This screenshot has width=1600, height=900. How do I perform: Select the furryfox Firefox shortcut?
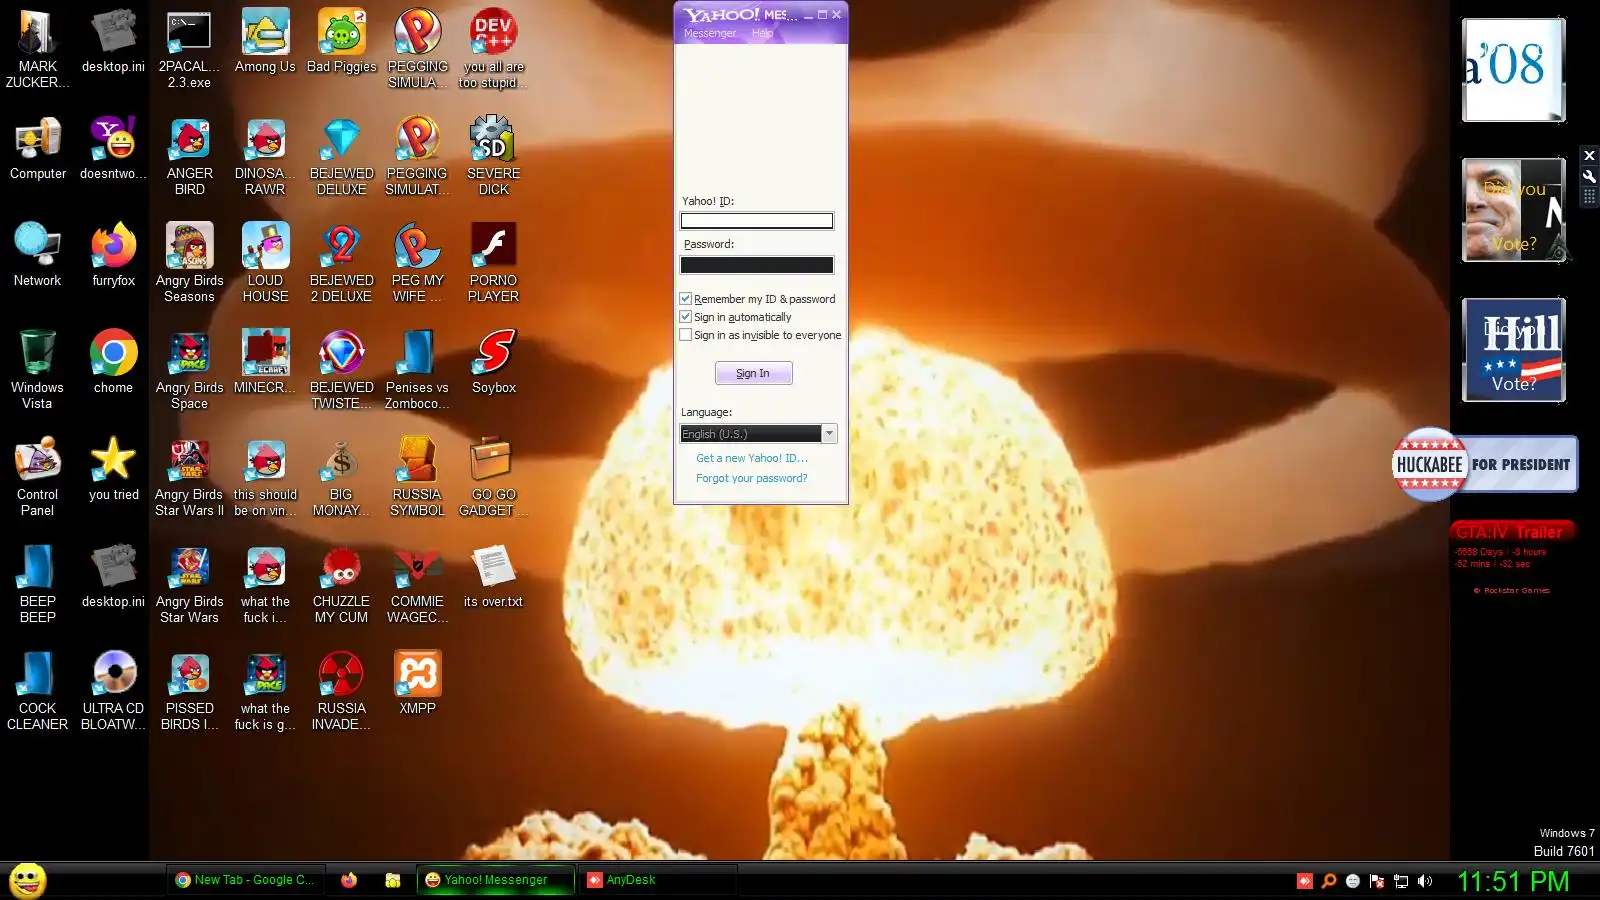[x=113, y=256]
